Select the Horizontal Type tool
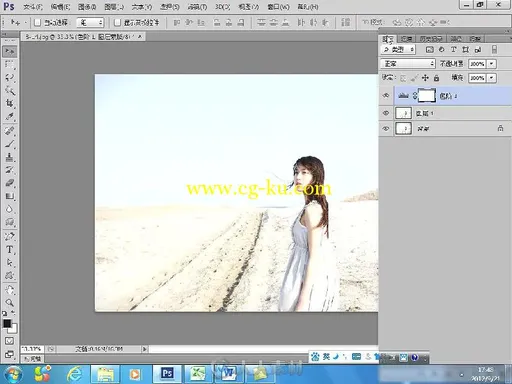Image resolution: width=512 pixels, height=384 pixels. coord(10,250)
